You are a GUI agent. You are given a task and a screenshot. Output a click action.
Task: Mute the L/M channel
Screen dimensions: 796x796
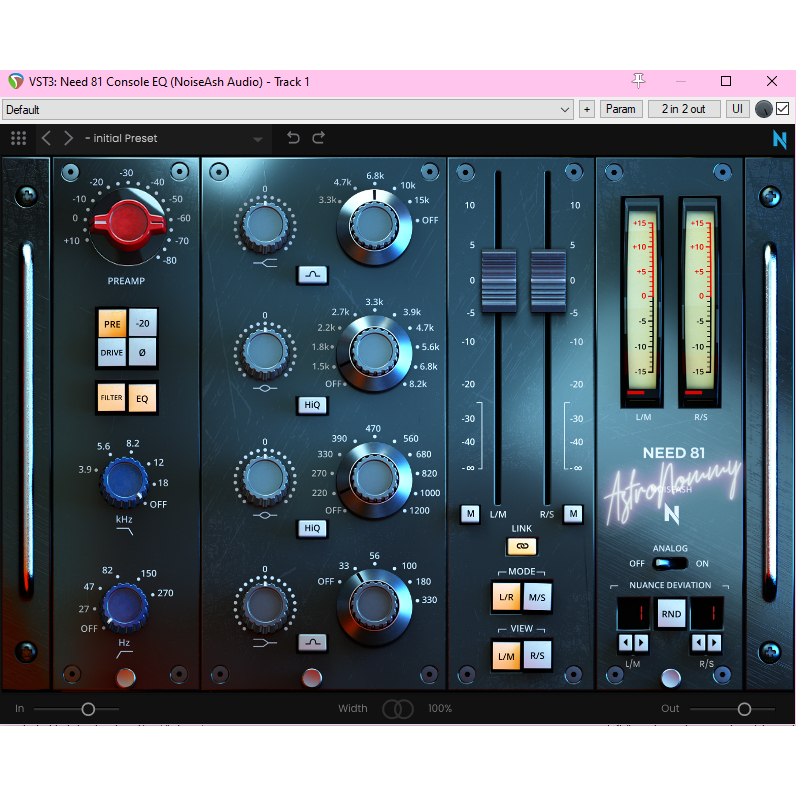[471, 514]
